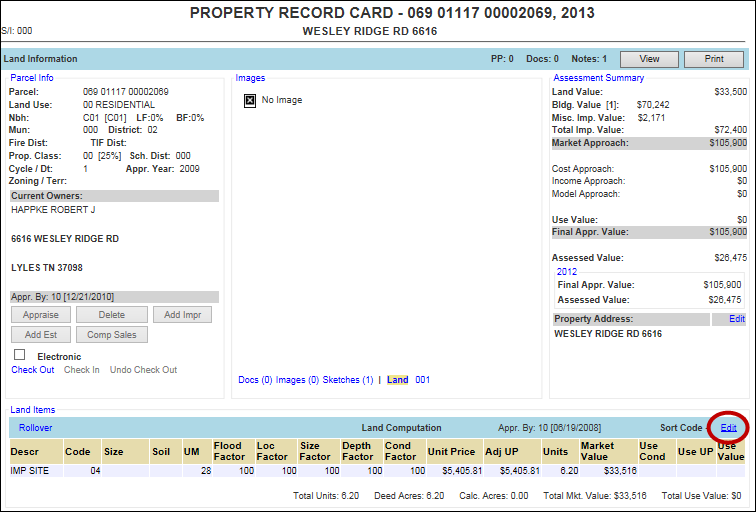The height and width of the screenshot is (512, 756).
Task: Click the Appraise button
Action: [40, 315]
